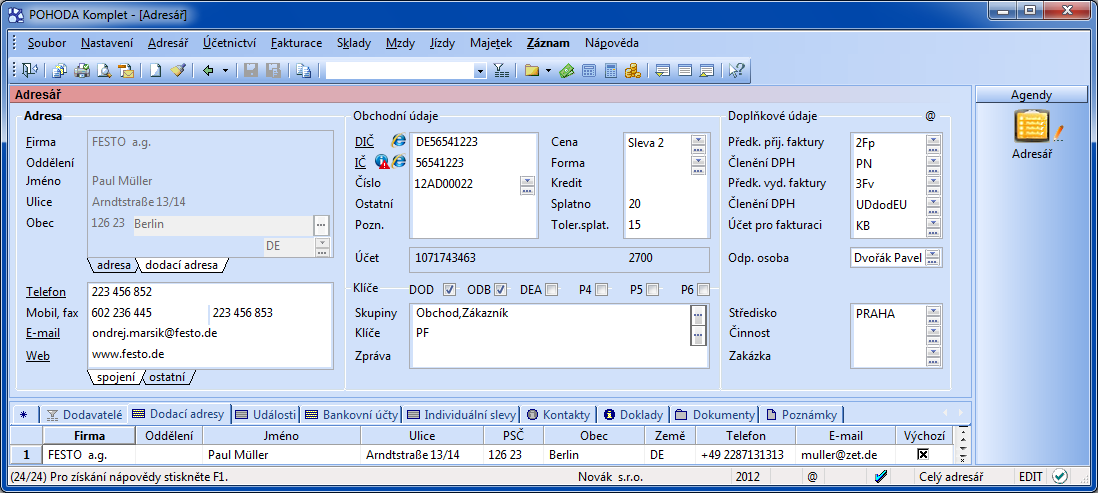
Task: Enable the P6 key checkbox
Action: pyautogui.click(x=703, y=289)
